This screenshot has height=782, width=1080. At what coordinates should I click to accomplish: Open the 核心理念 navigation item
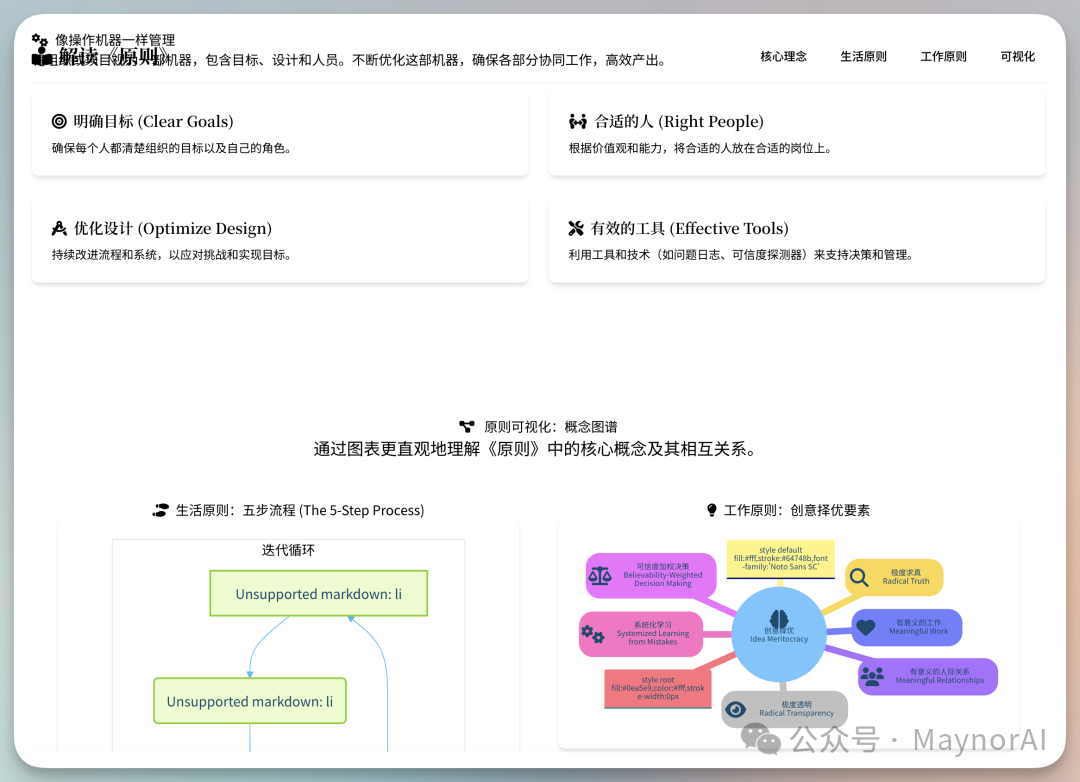[784, 57]
